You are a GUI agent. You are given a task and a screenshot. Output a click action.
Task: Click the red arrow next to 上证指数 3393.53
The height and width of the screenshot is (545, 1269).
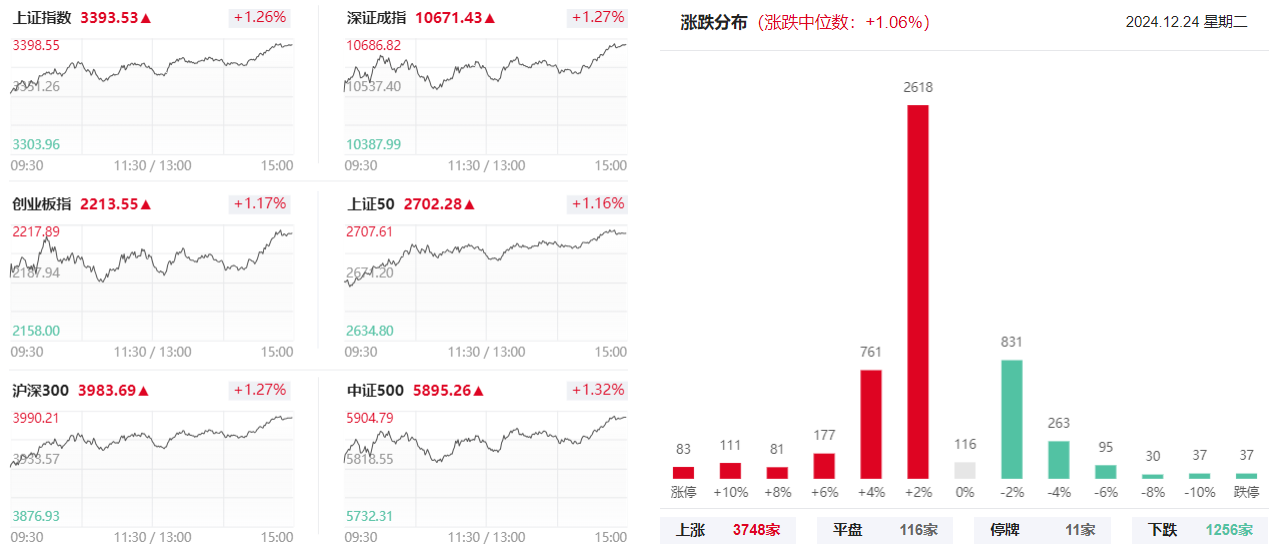coord(146,18)
